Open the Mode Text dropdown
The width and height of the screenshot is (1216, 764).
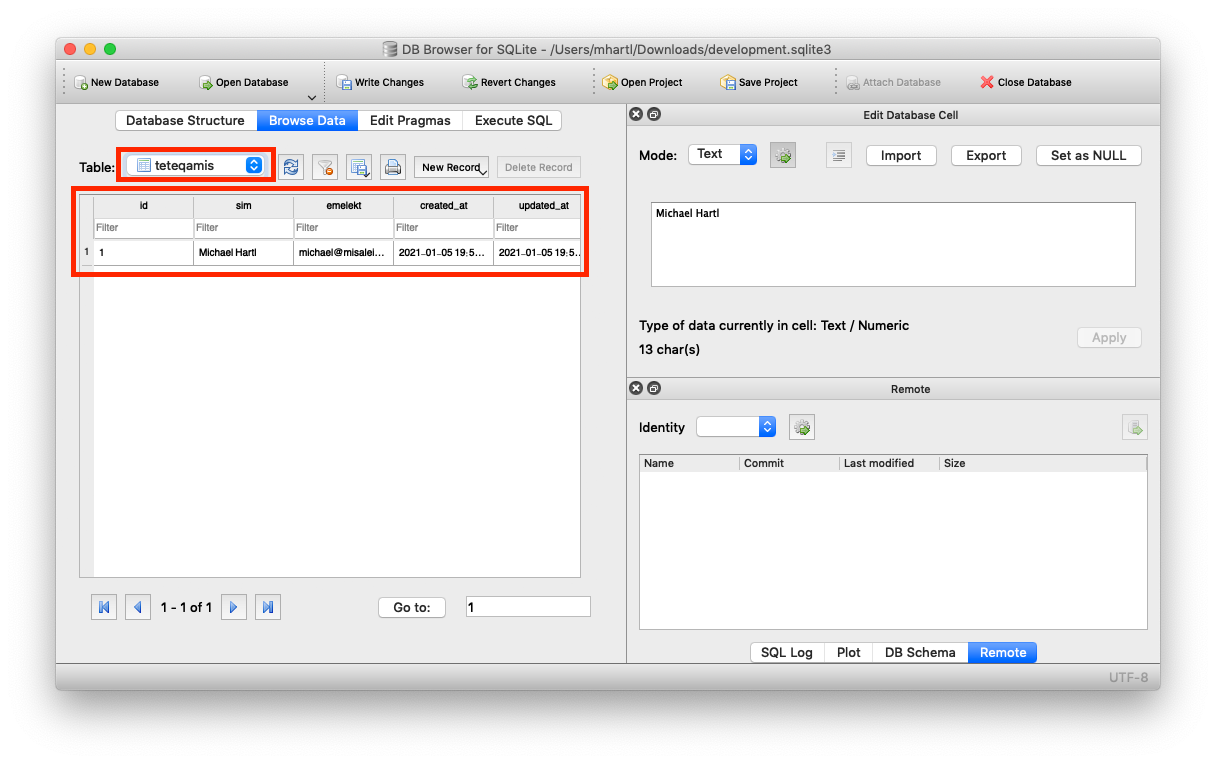coord(722,154)
